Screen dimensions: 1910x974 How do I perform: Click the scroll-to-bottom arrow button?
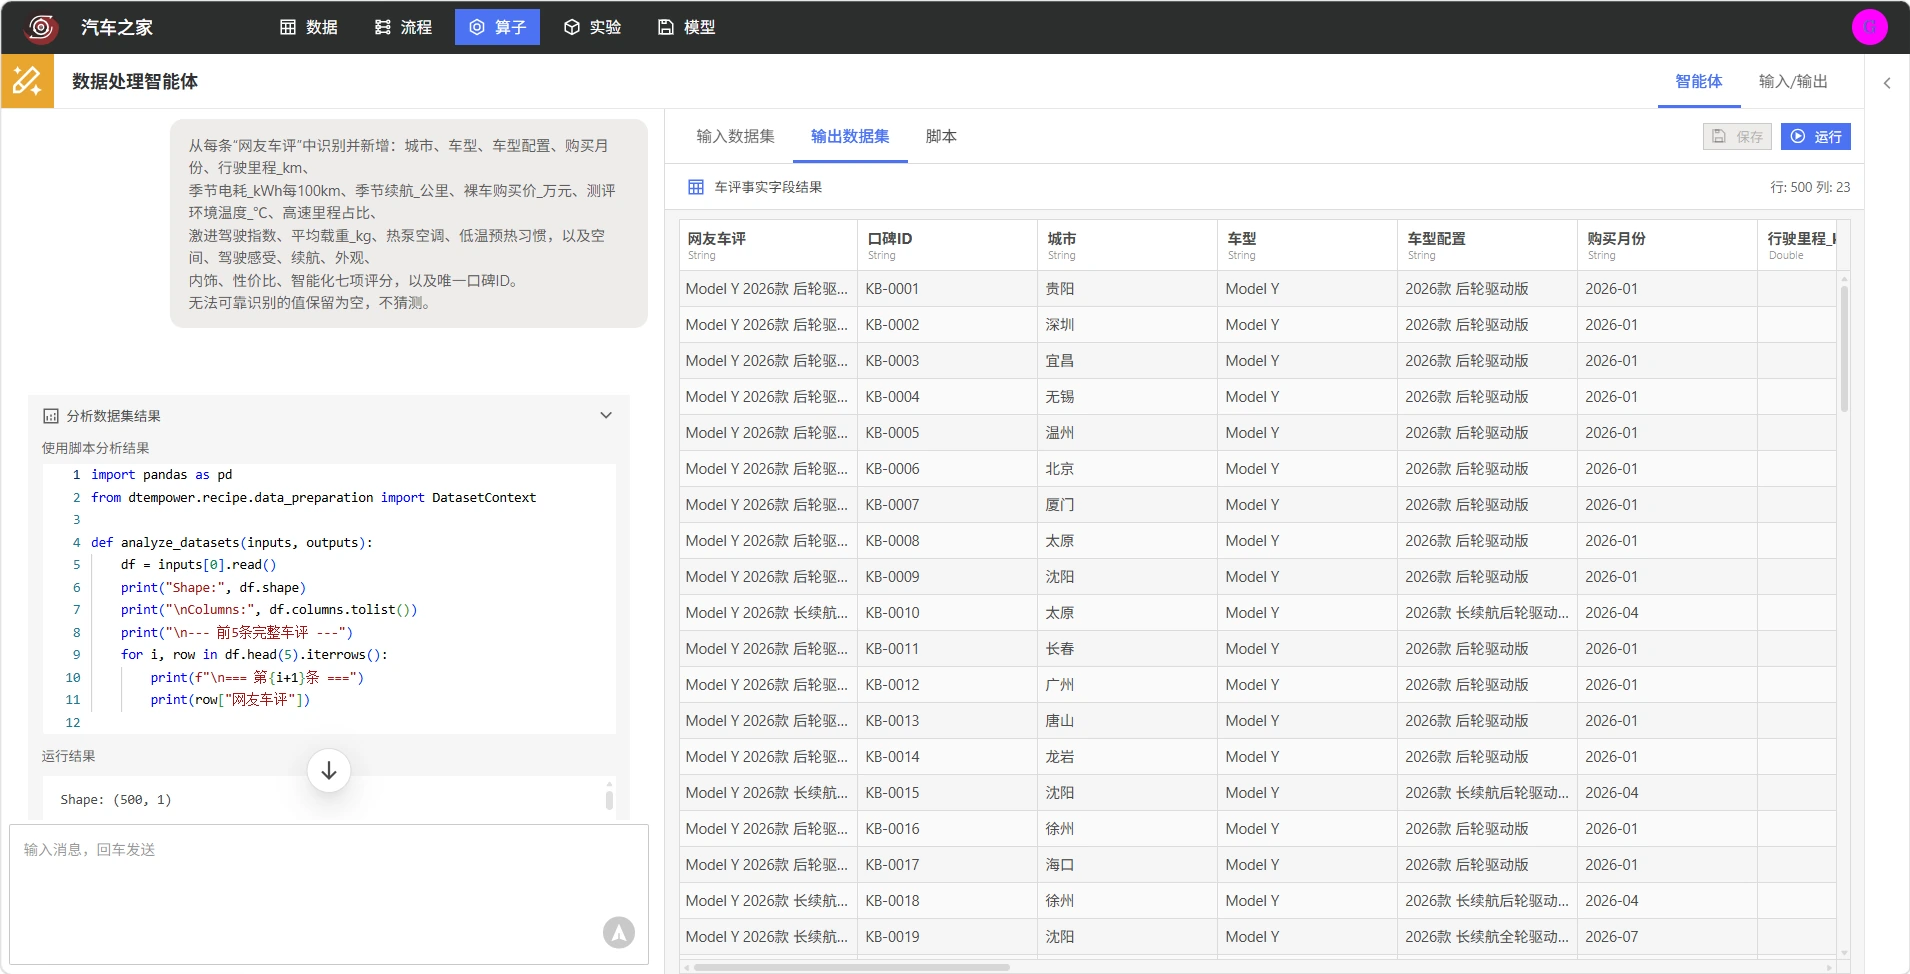(329, 771)
